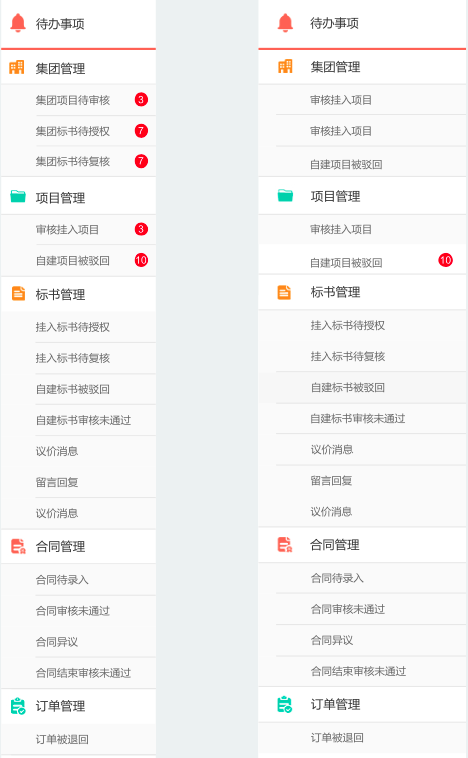Click the green clipboard icon beside left 订单管理
The width and height of the screenshot is (468, 758).
[18, 706]
